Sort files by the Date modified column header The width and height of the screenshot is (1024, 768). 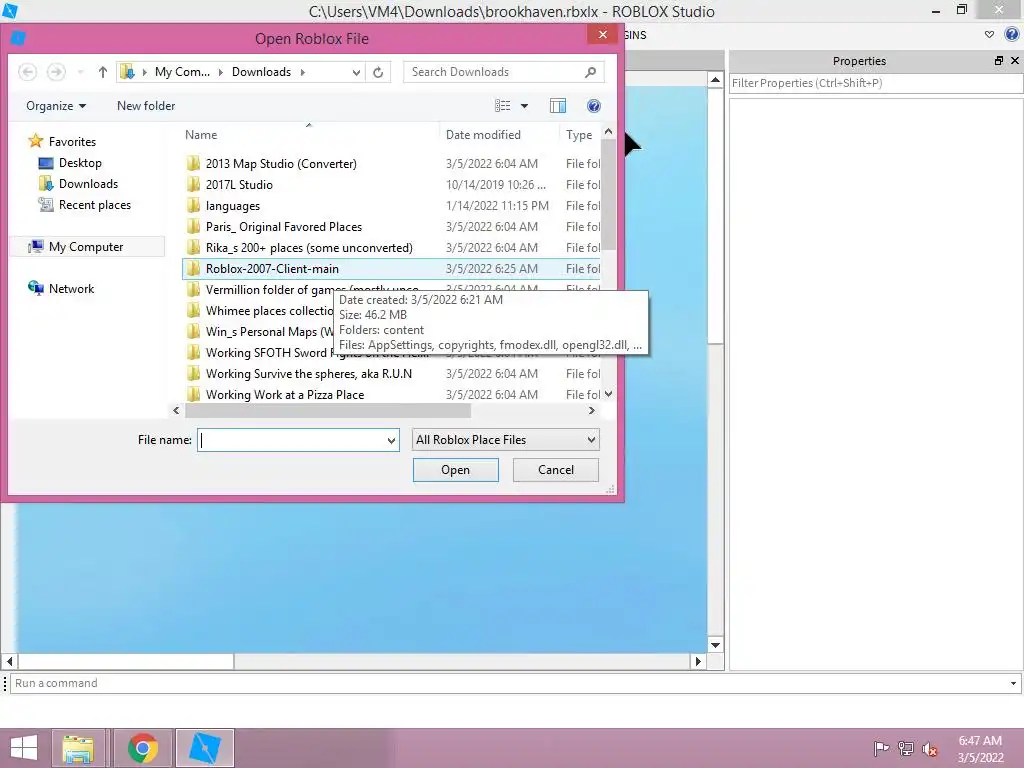point(483,135)
